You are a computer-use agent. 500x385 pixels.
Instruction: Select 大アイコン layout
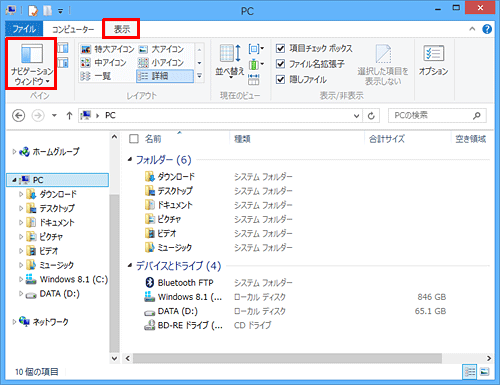pyautogui.click(x=161, y=49)
